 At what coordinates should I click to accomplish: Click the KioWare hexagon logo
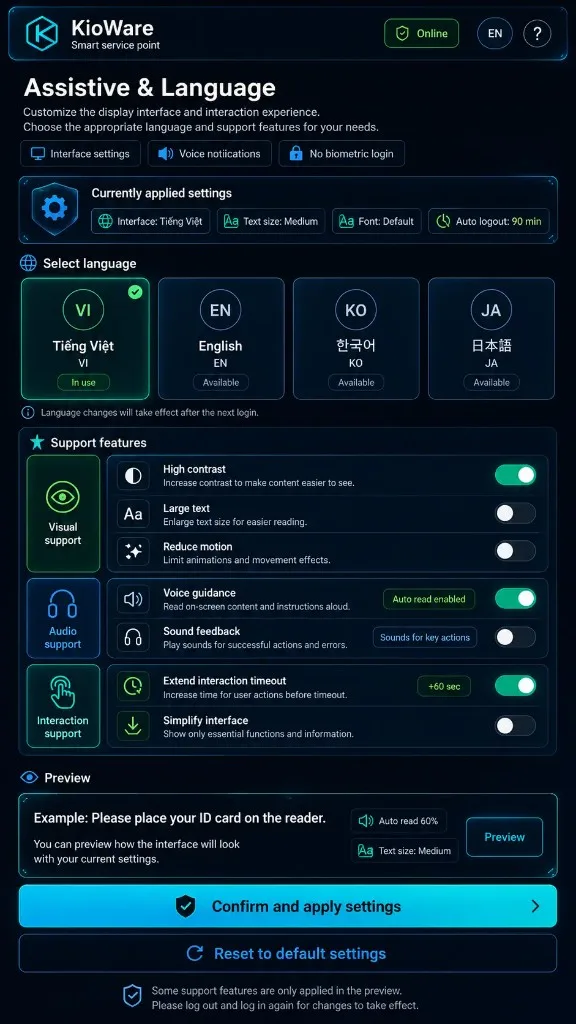(x=42, y=33)
